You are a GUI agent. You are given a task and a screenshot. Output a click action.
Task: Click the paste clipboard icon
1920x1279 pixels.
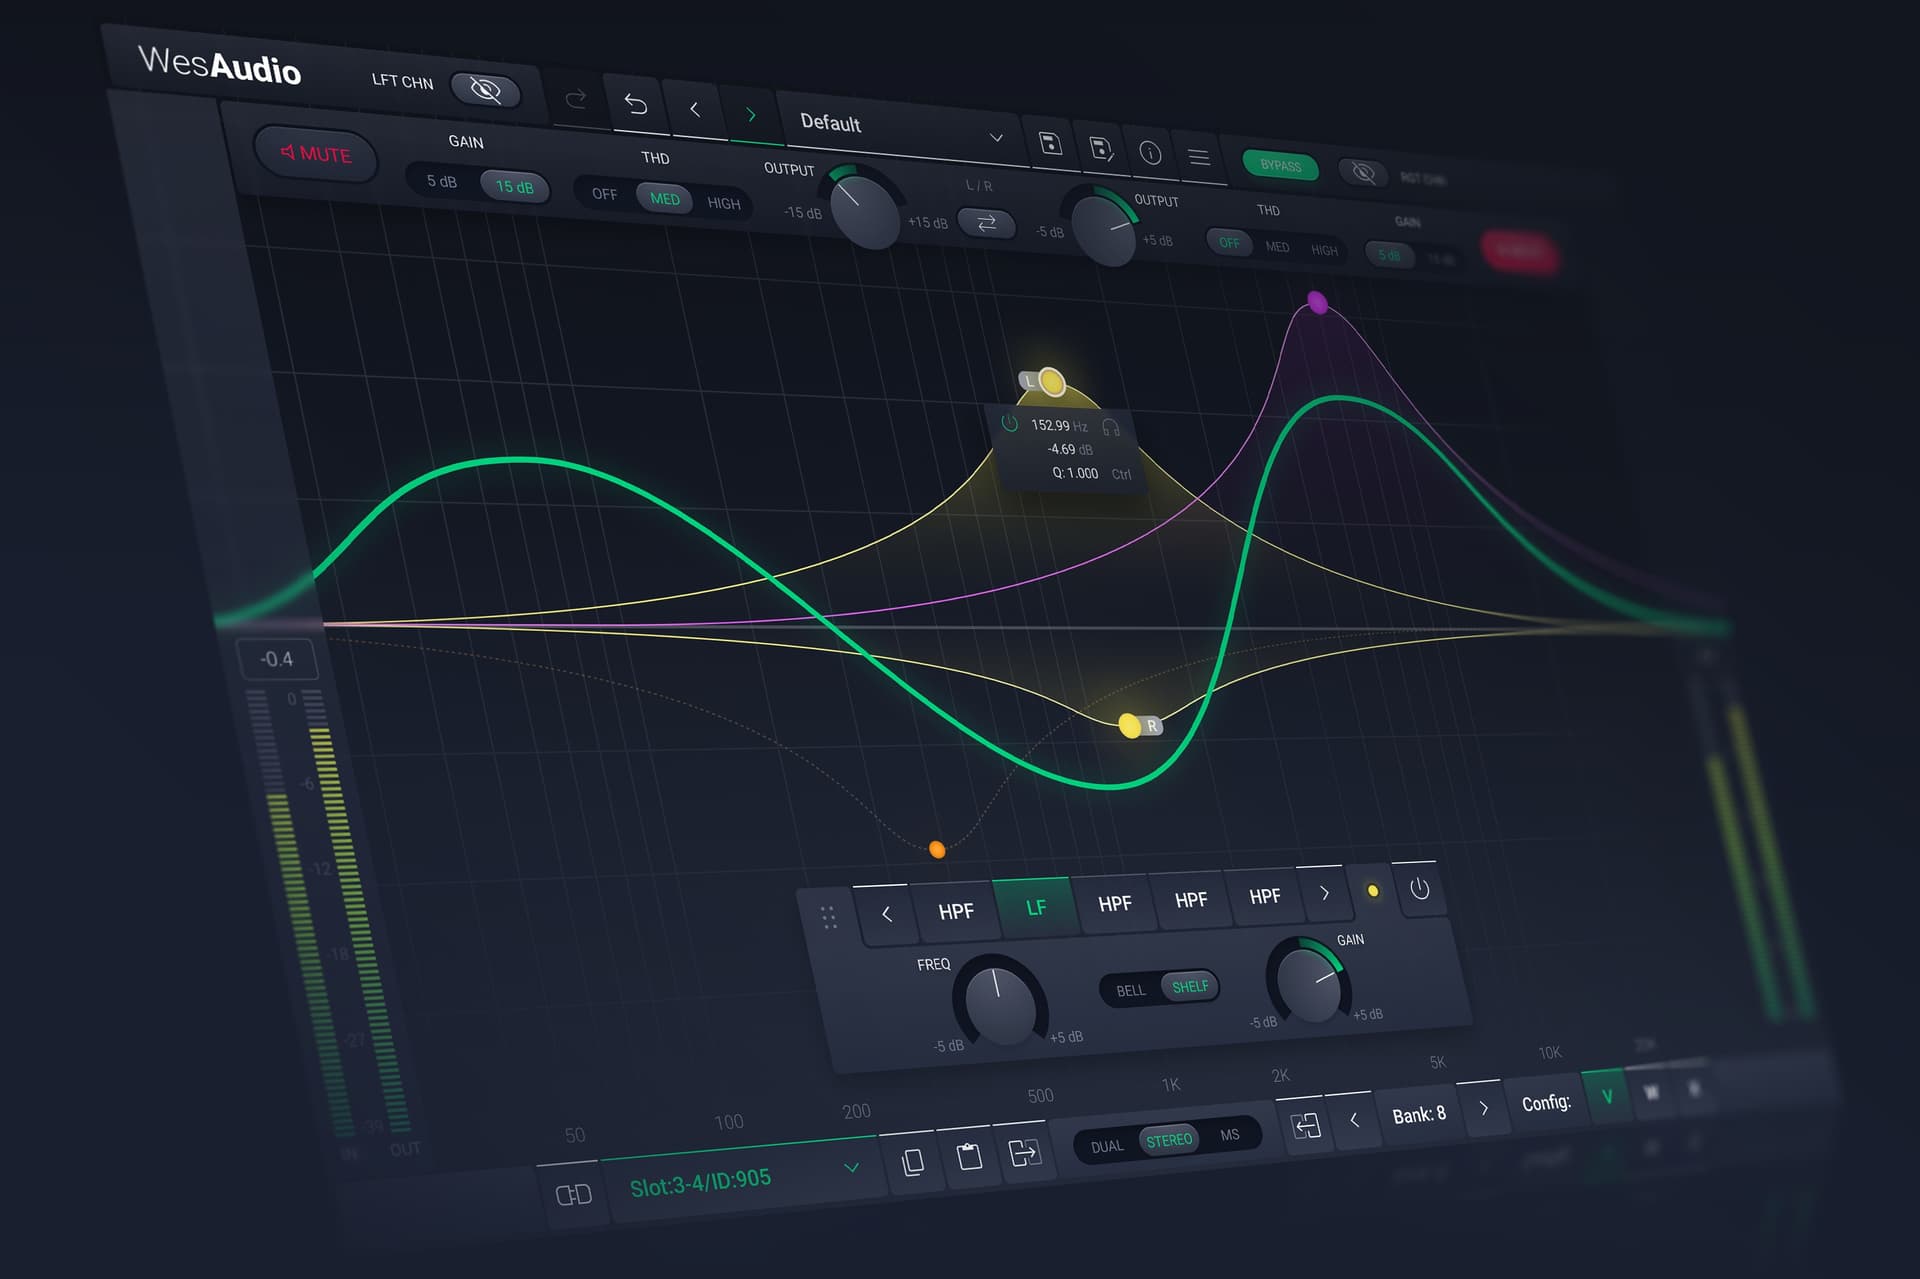(969, 1157)
